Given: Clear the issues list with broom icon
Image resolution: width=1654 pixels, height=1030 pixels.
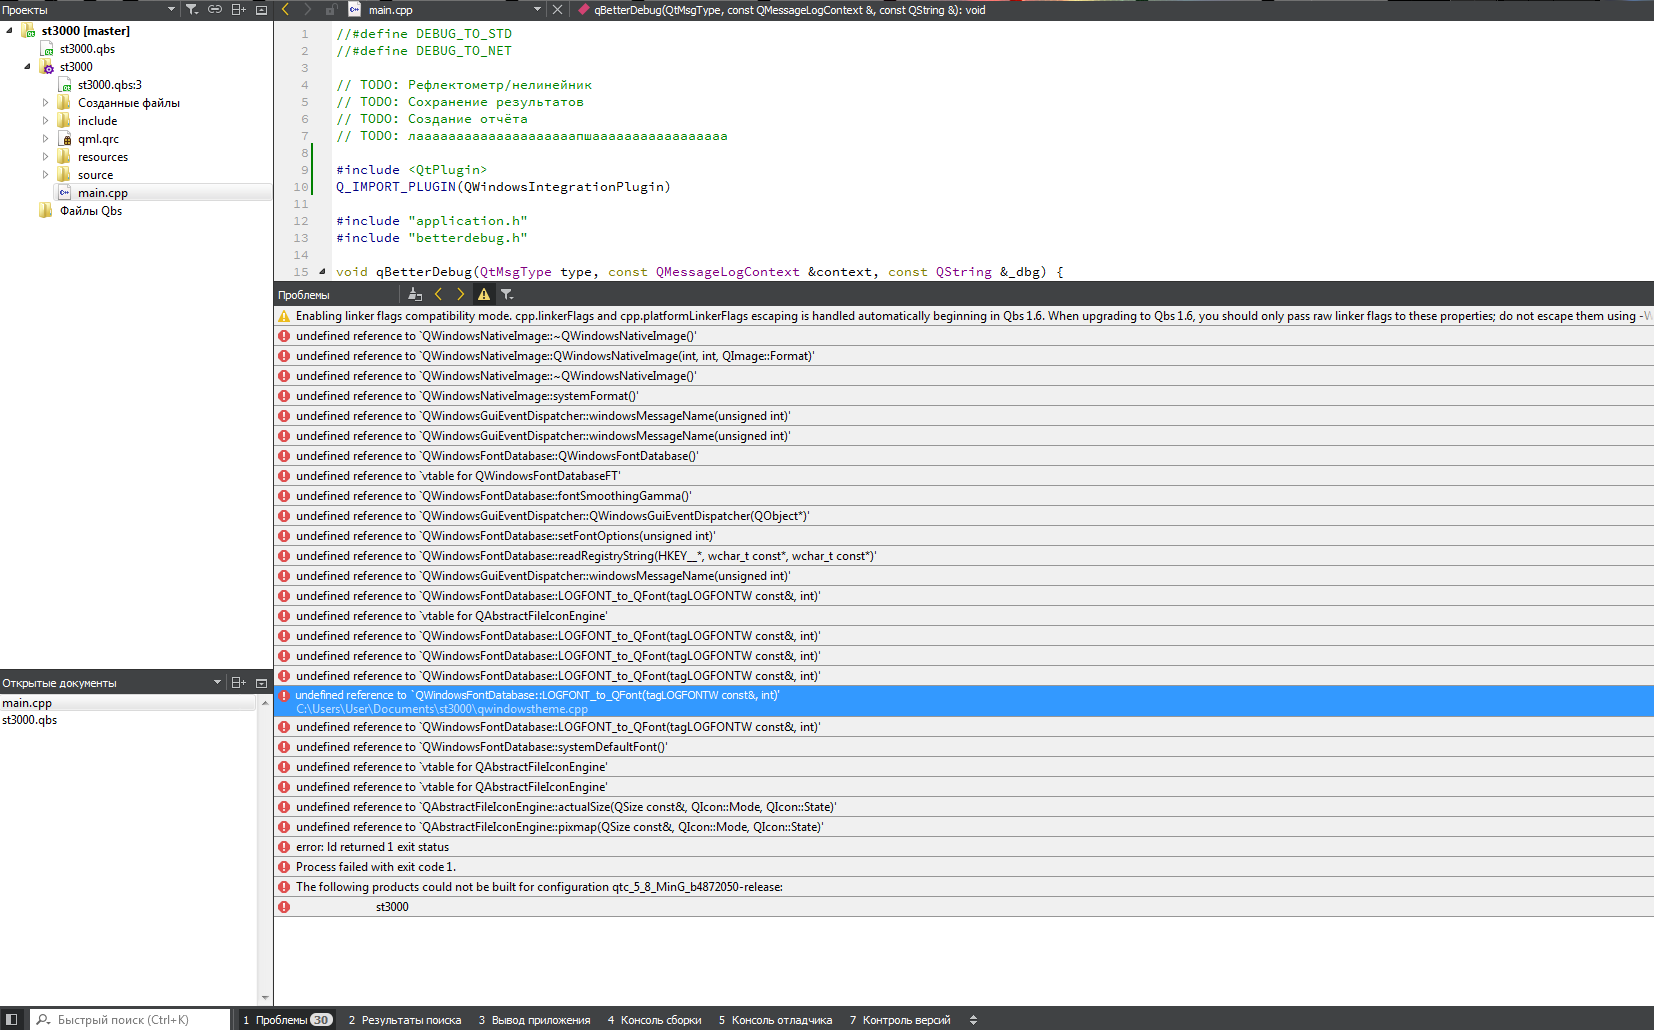Looking at the screenshot, I should (x=415, y=294).
